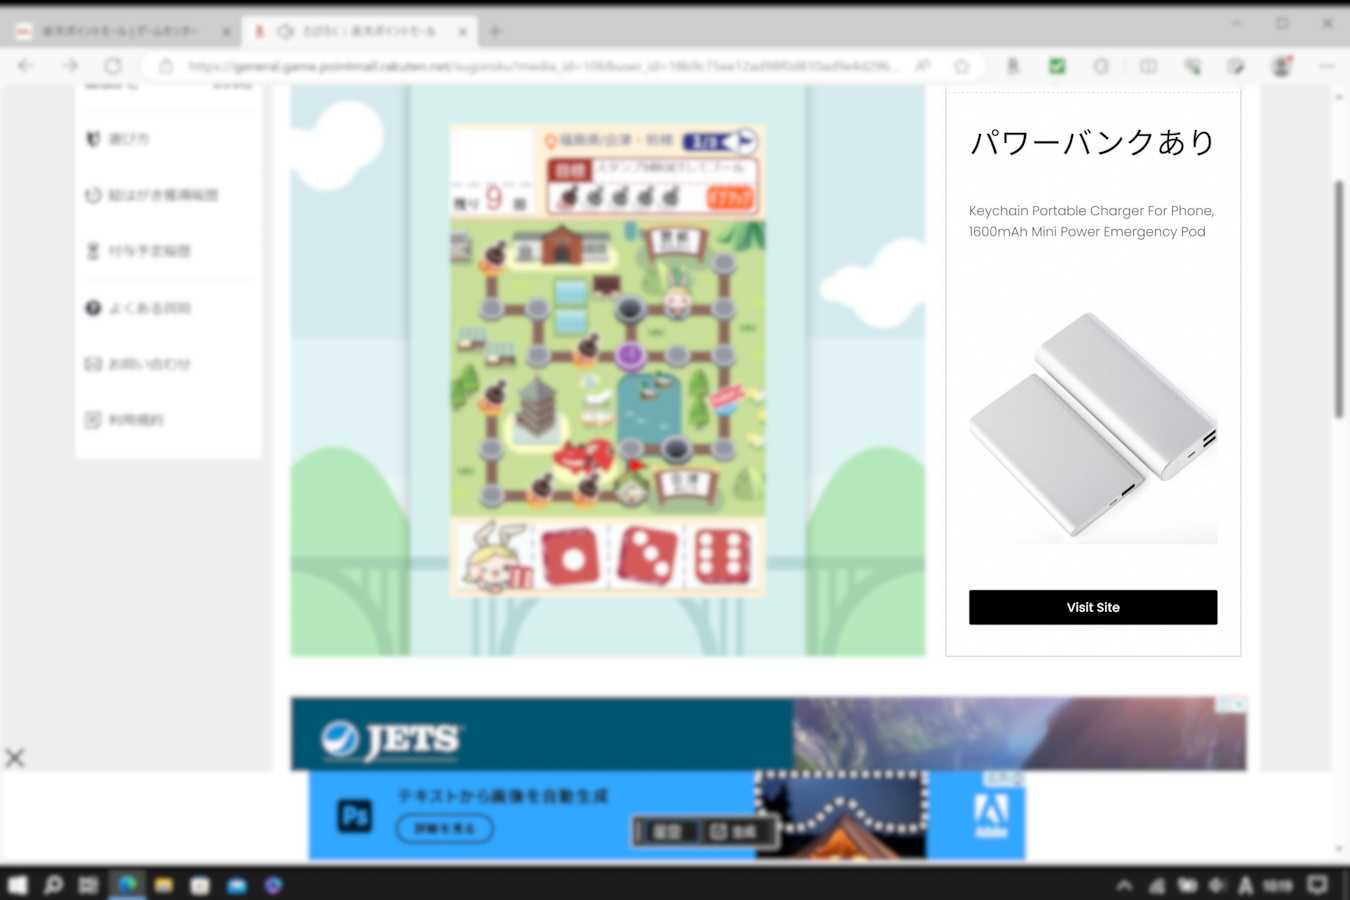Click the favorites star in address bar
This screenshot has width=1350, height=900.
[x=961, y=66]
